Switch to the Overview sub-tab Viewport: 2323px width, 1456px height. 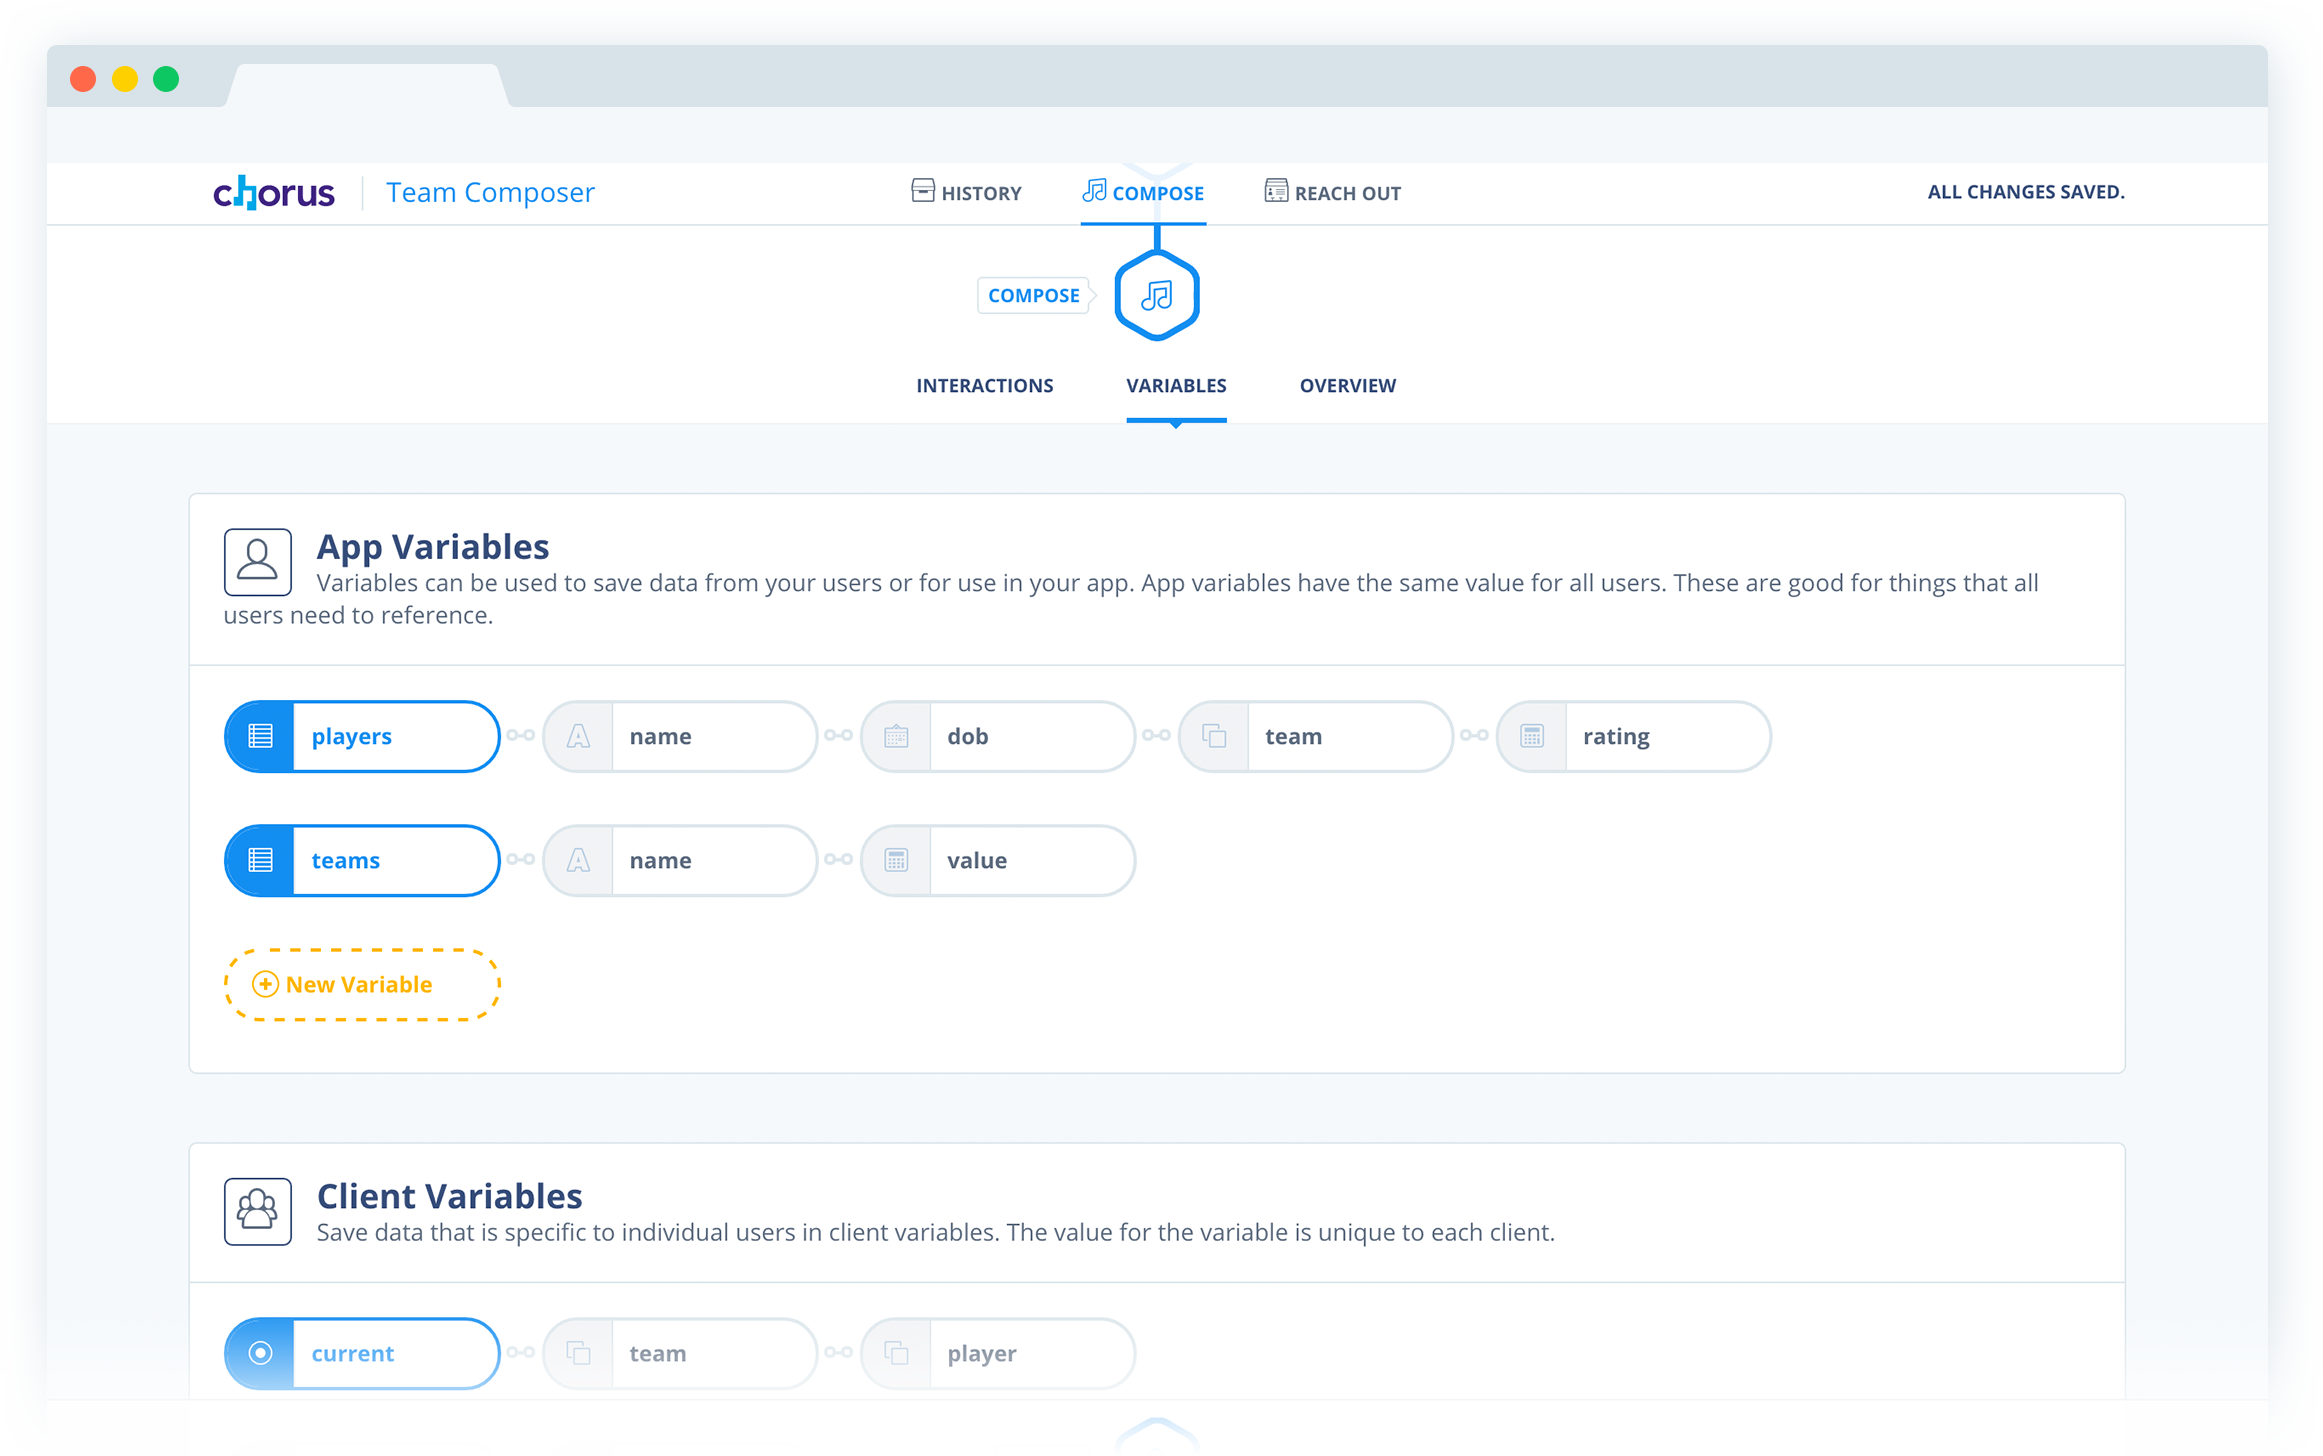coord(1347,385)
